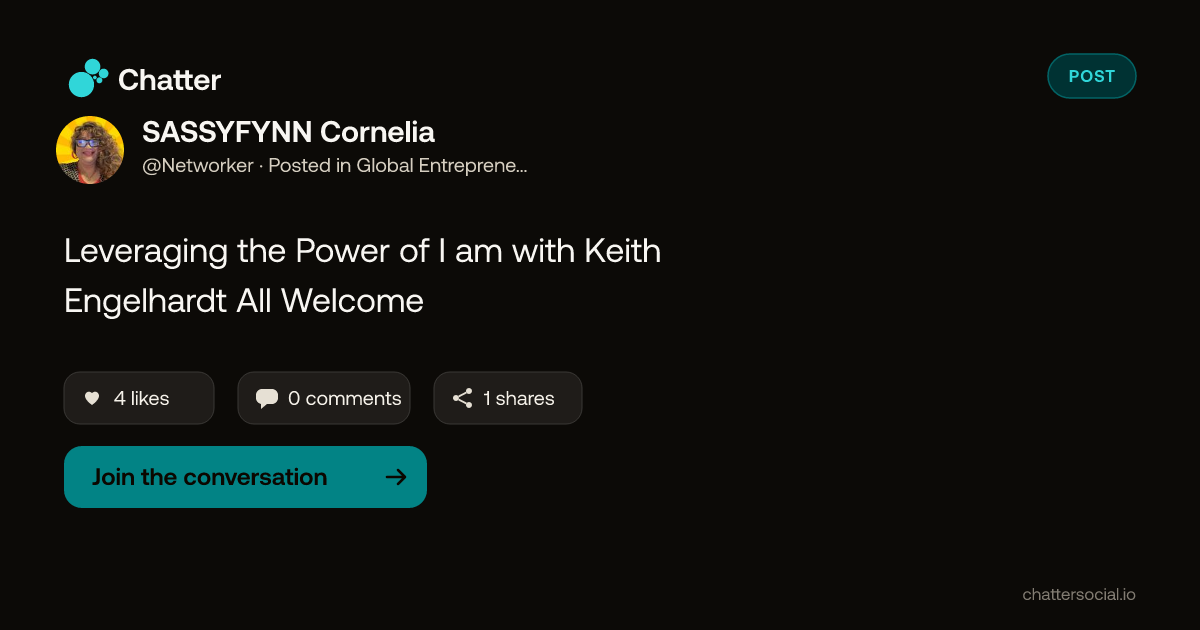The image size is (1200, 630).
Task: Open comments via the speech bubble icon
Action: 267,398
